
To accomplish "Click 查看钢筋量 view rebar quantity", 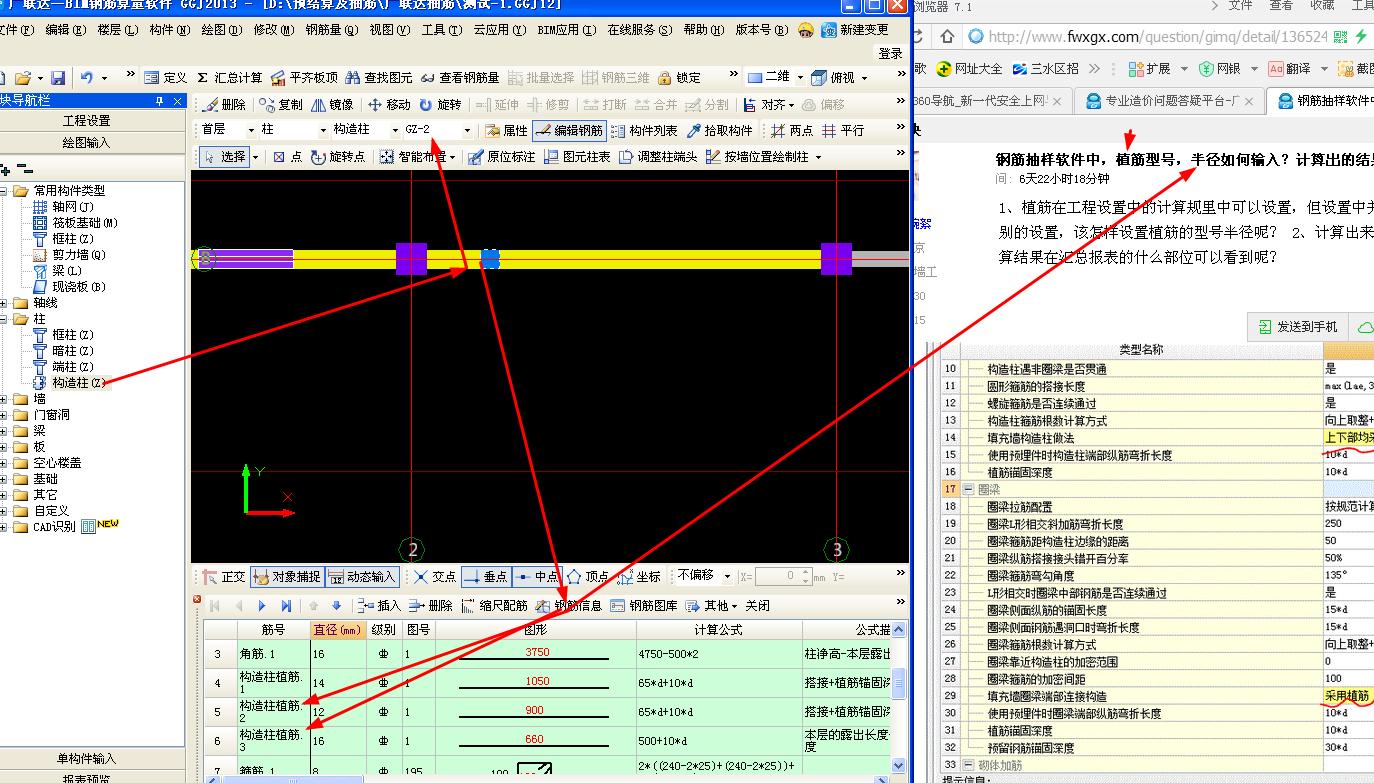I will (460, 77).
